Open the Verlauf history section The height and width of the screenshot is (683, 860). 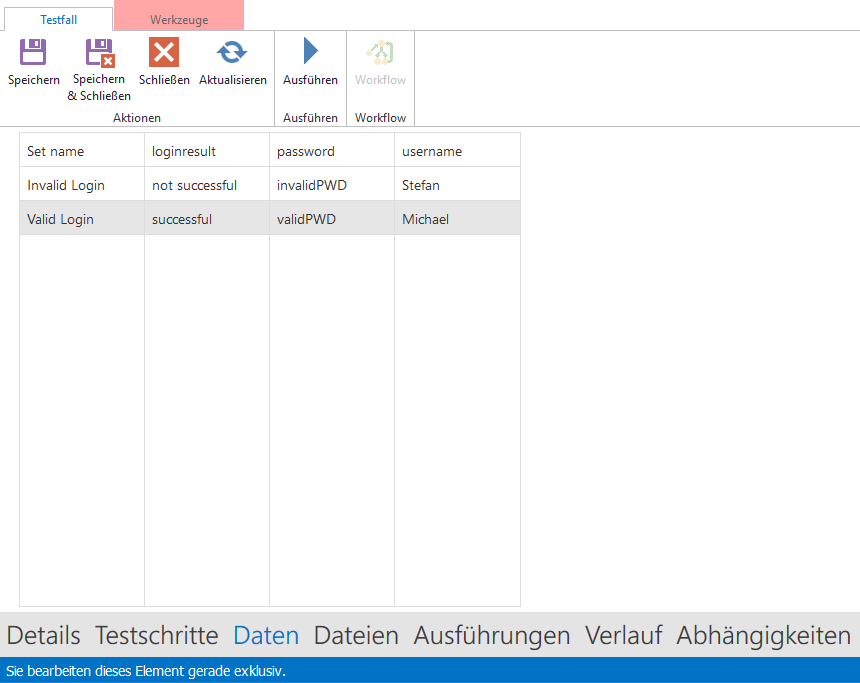(623, 635)
